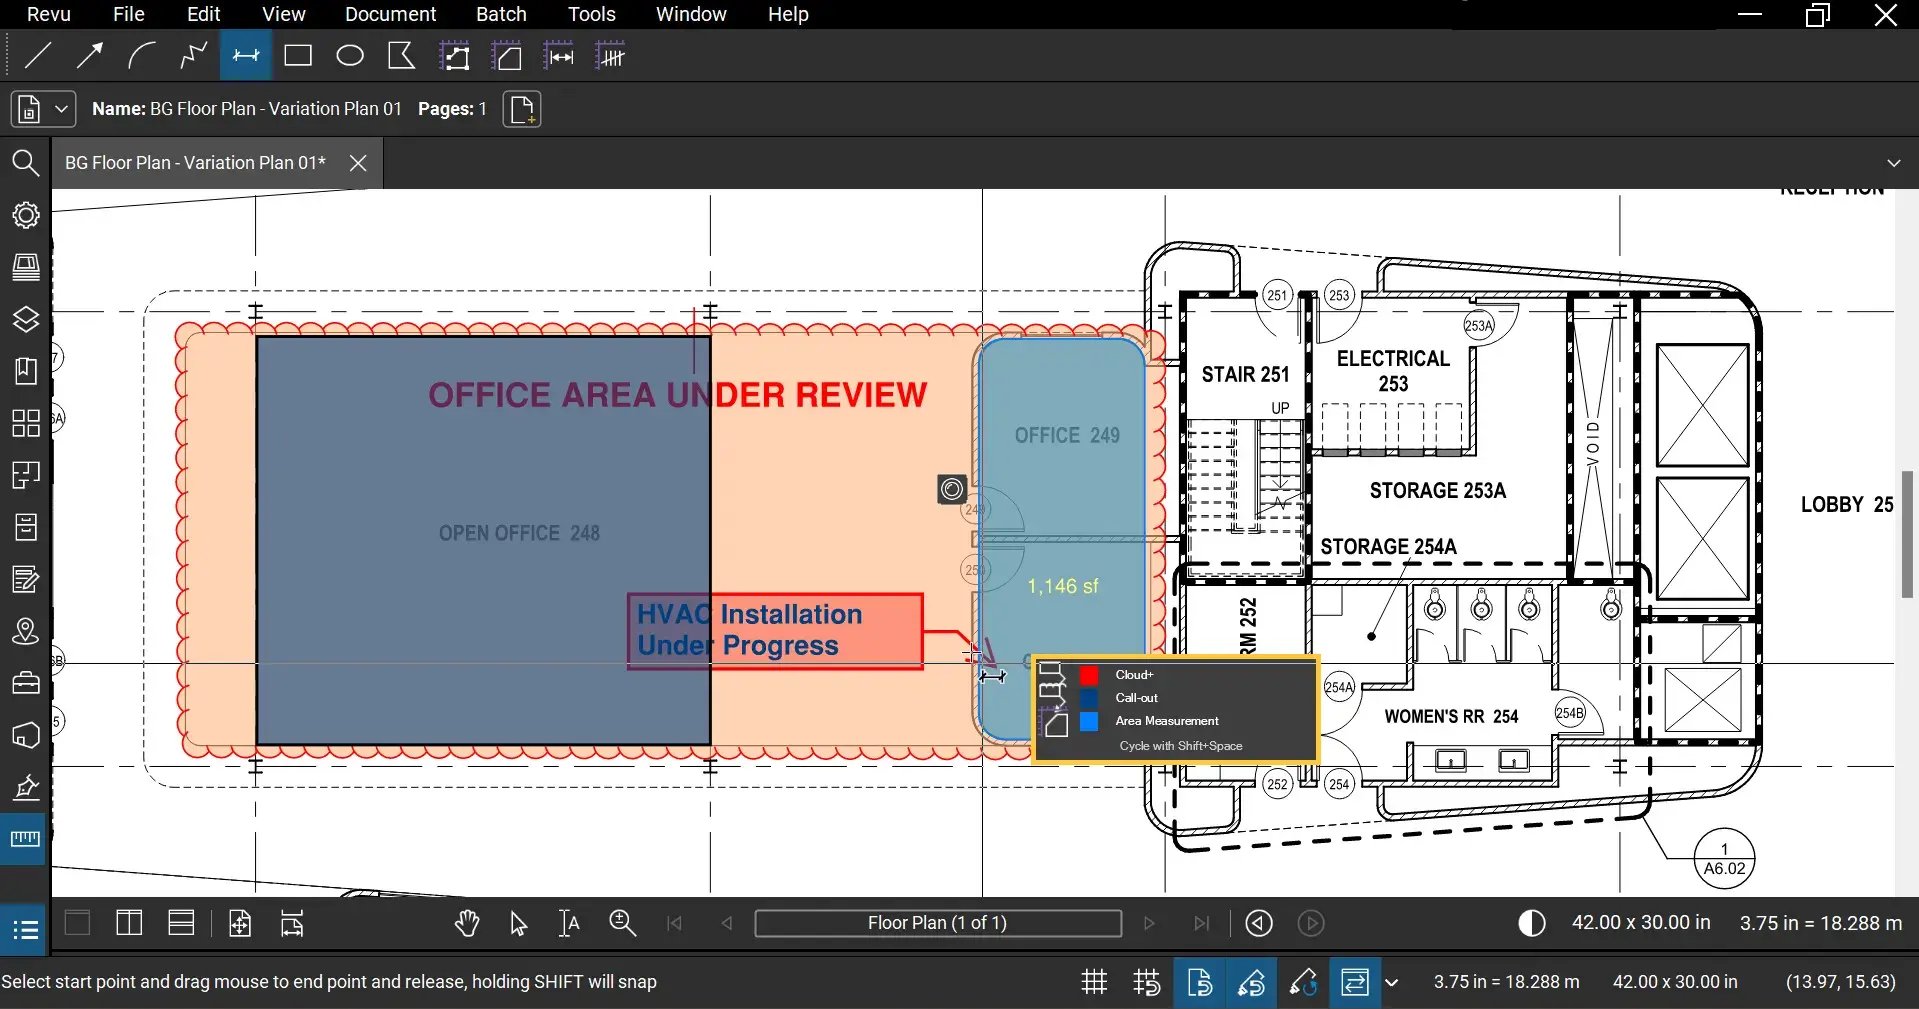Open the Batch menu
This screenshot has width=1919, height=1009.
[501, 14]
